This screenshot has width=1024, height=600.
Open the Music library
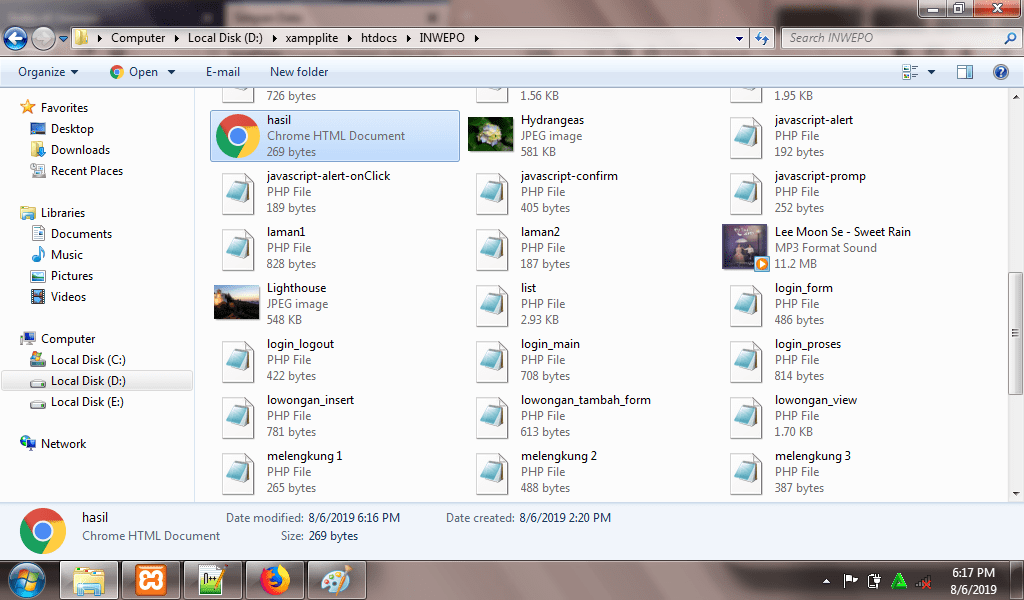point(67,255)
